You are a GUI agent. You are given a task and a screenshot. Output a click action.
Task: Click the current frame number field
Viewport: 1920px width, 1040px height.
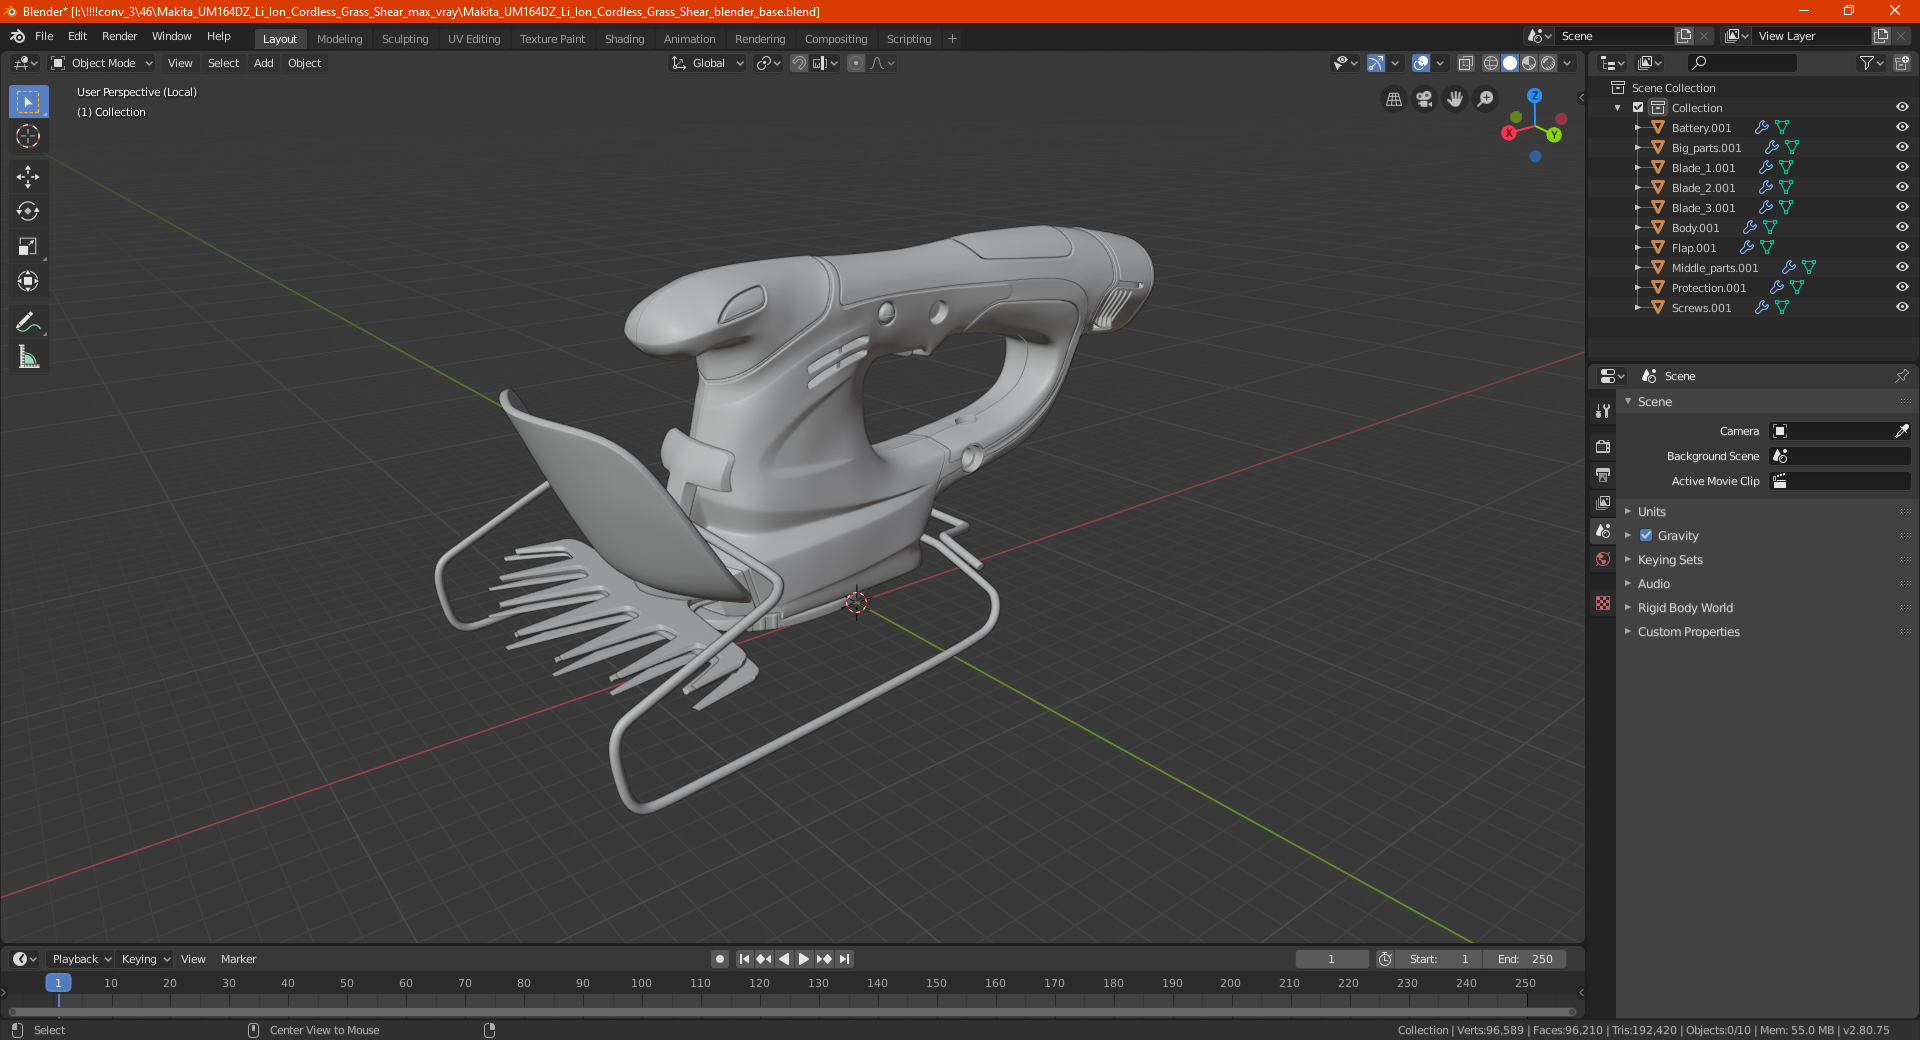point(1331,959)
